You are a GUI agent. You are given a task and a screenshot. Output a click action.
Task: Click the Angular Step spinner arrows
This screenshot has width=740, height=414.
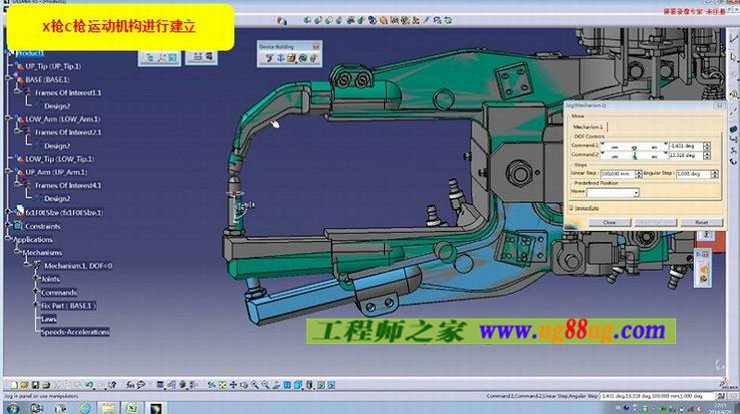pyautogui.click(x=715, y=173)
